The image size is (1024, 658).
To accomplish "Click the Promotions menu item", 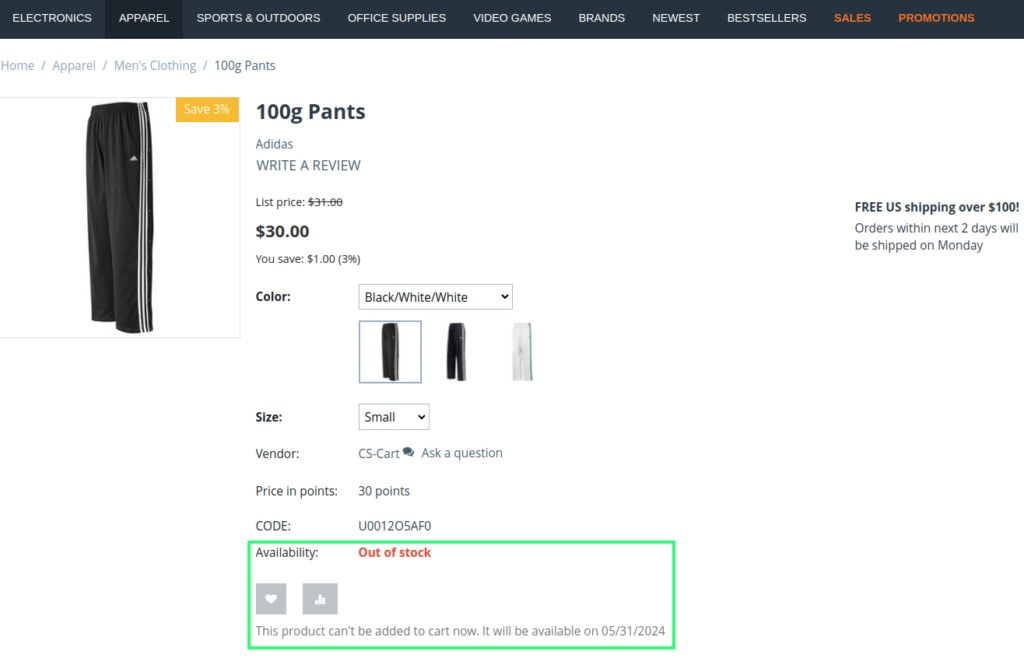I will [x=936, y=18].
